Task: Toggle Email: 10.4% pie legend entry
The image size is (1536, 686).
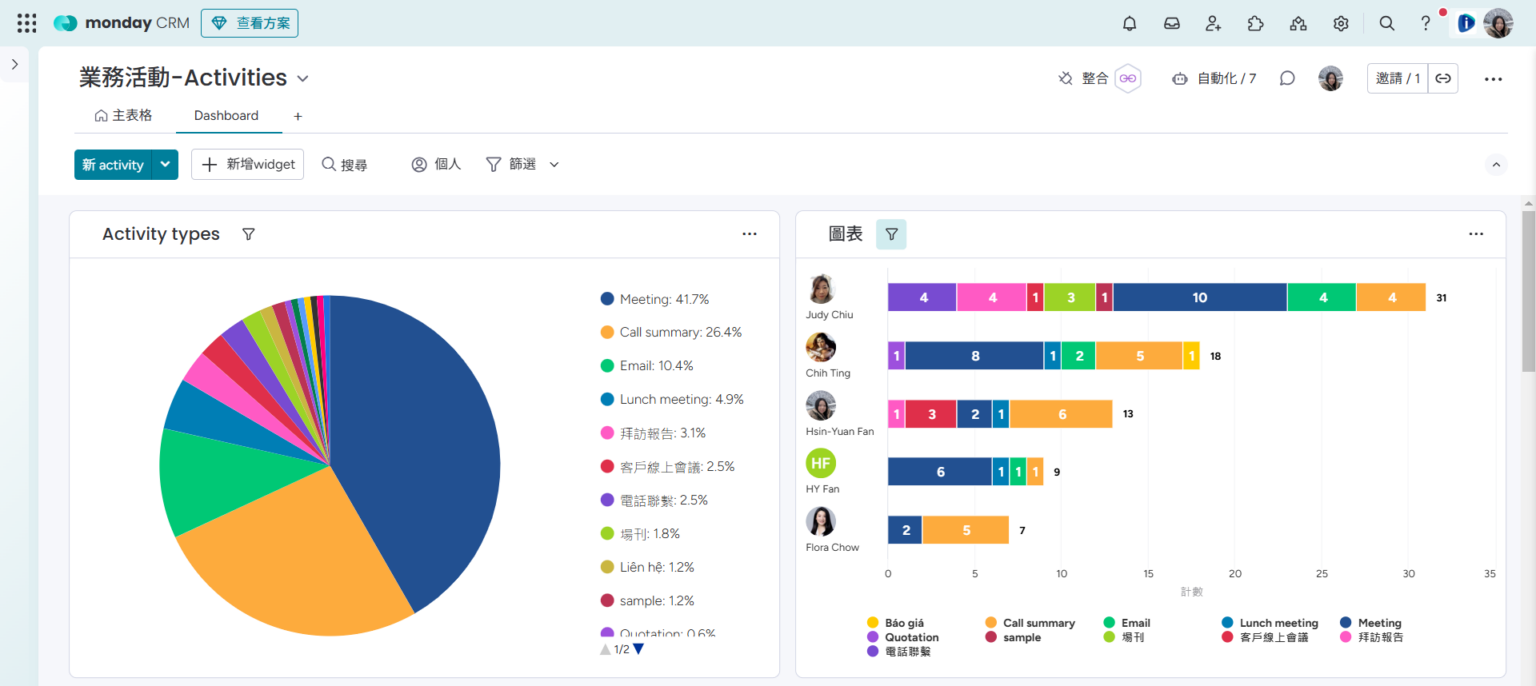Action: point(647,366)
